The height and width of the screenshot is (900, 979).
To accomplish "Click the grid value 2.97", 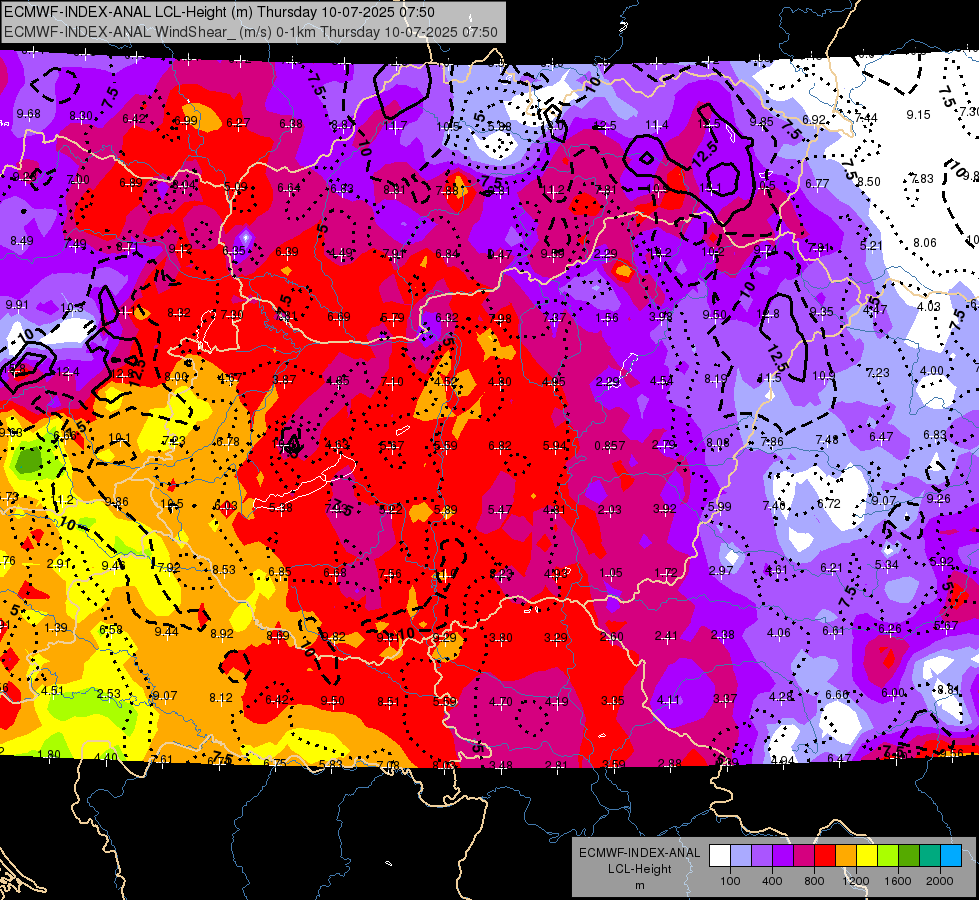I will point(721,570).
